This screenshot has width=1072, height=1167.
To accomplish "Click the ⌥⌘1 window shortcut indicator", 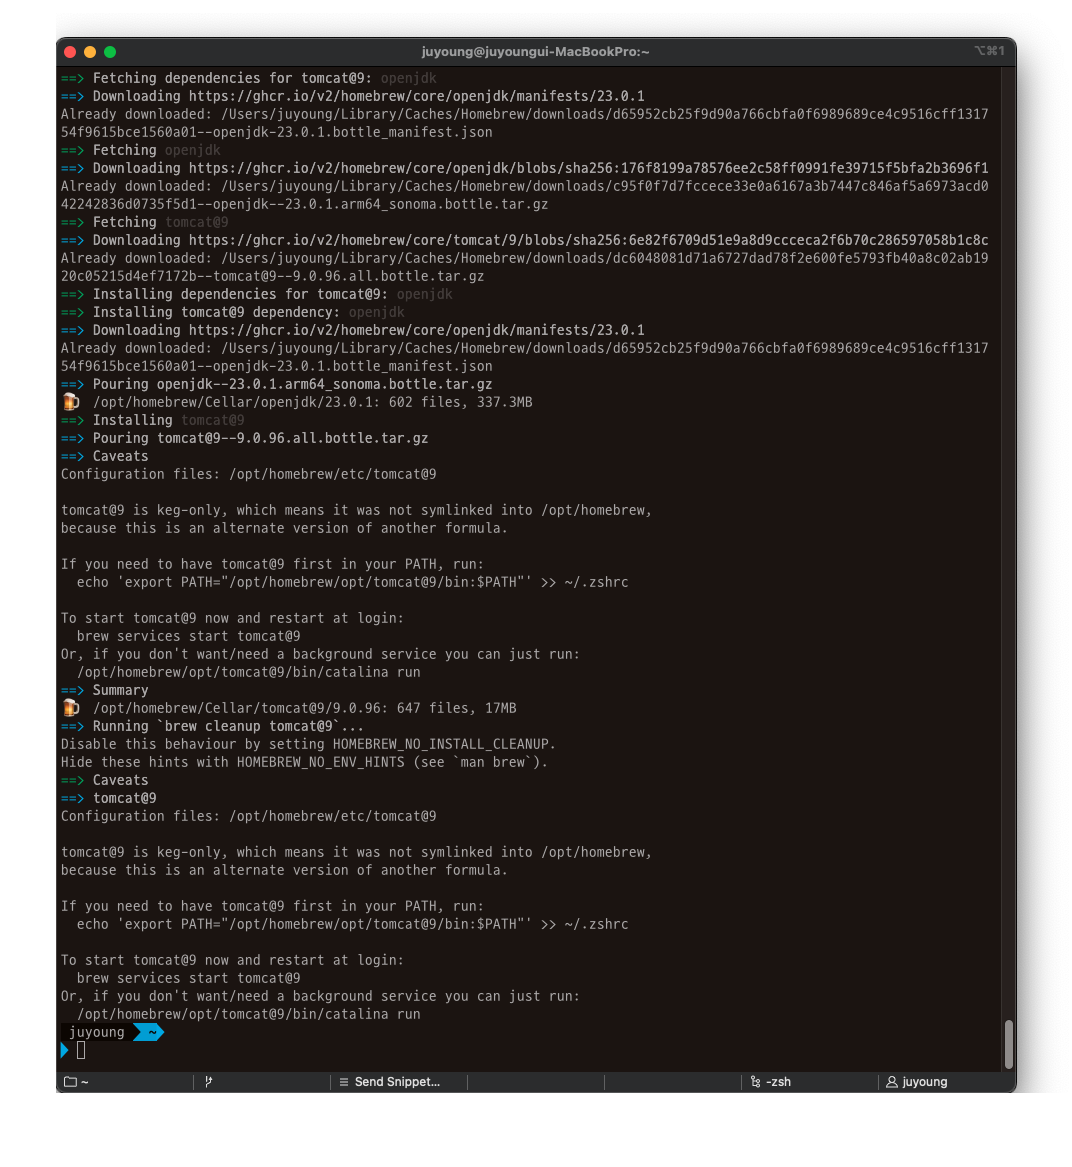I will click(988, 51).
